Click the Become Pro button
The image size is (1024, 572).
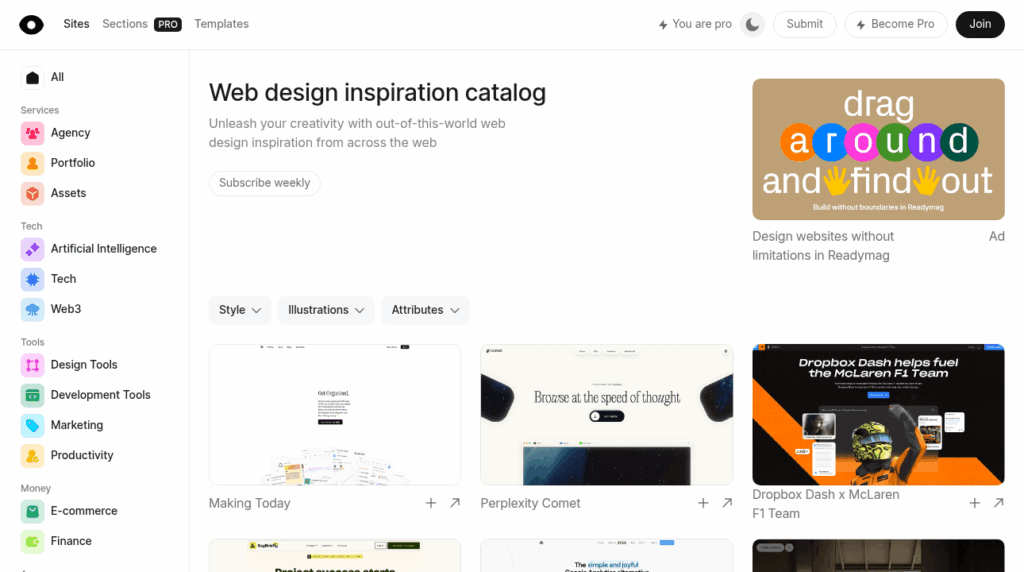pyautogui.click(x=895, y=24)
